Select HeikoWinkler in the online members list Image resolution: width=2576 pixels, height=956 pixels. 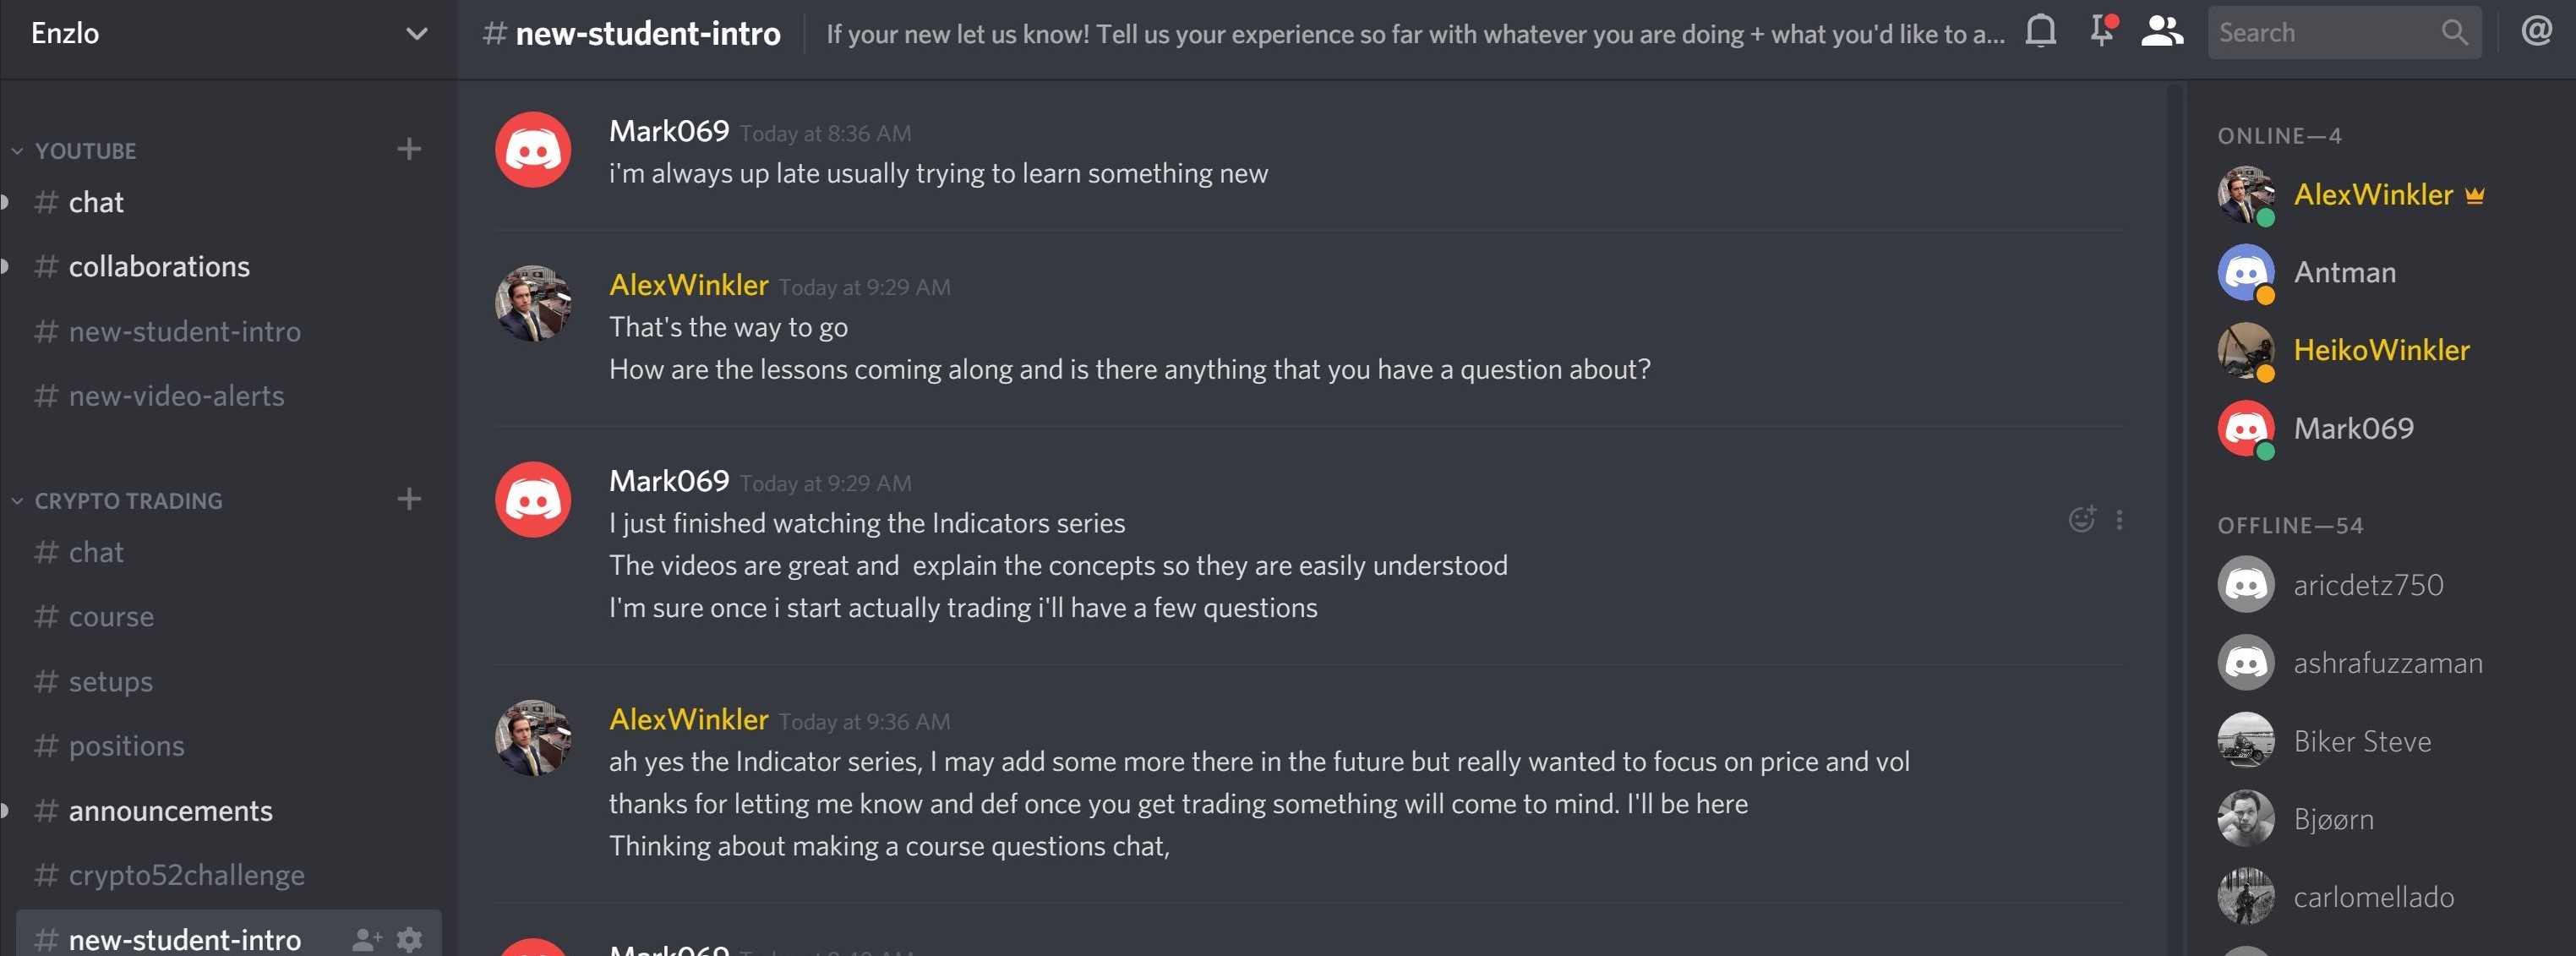(x=2380, y=350)
